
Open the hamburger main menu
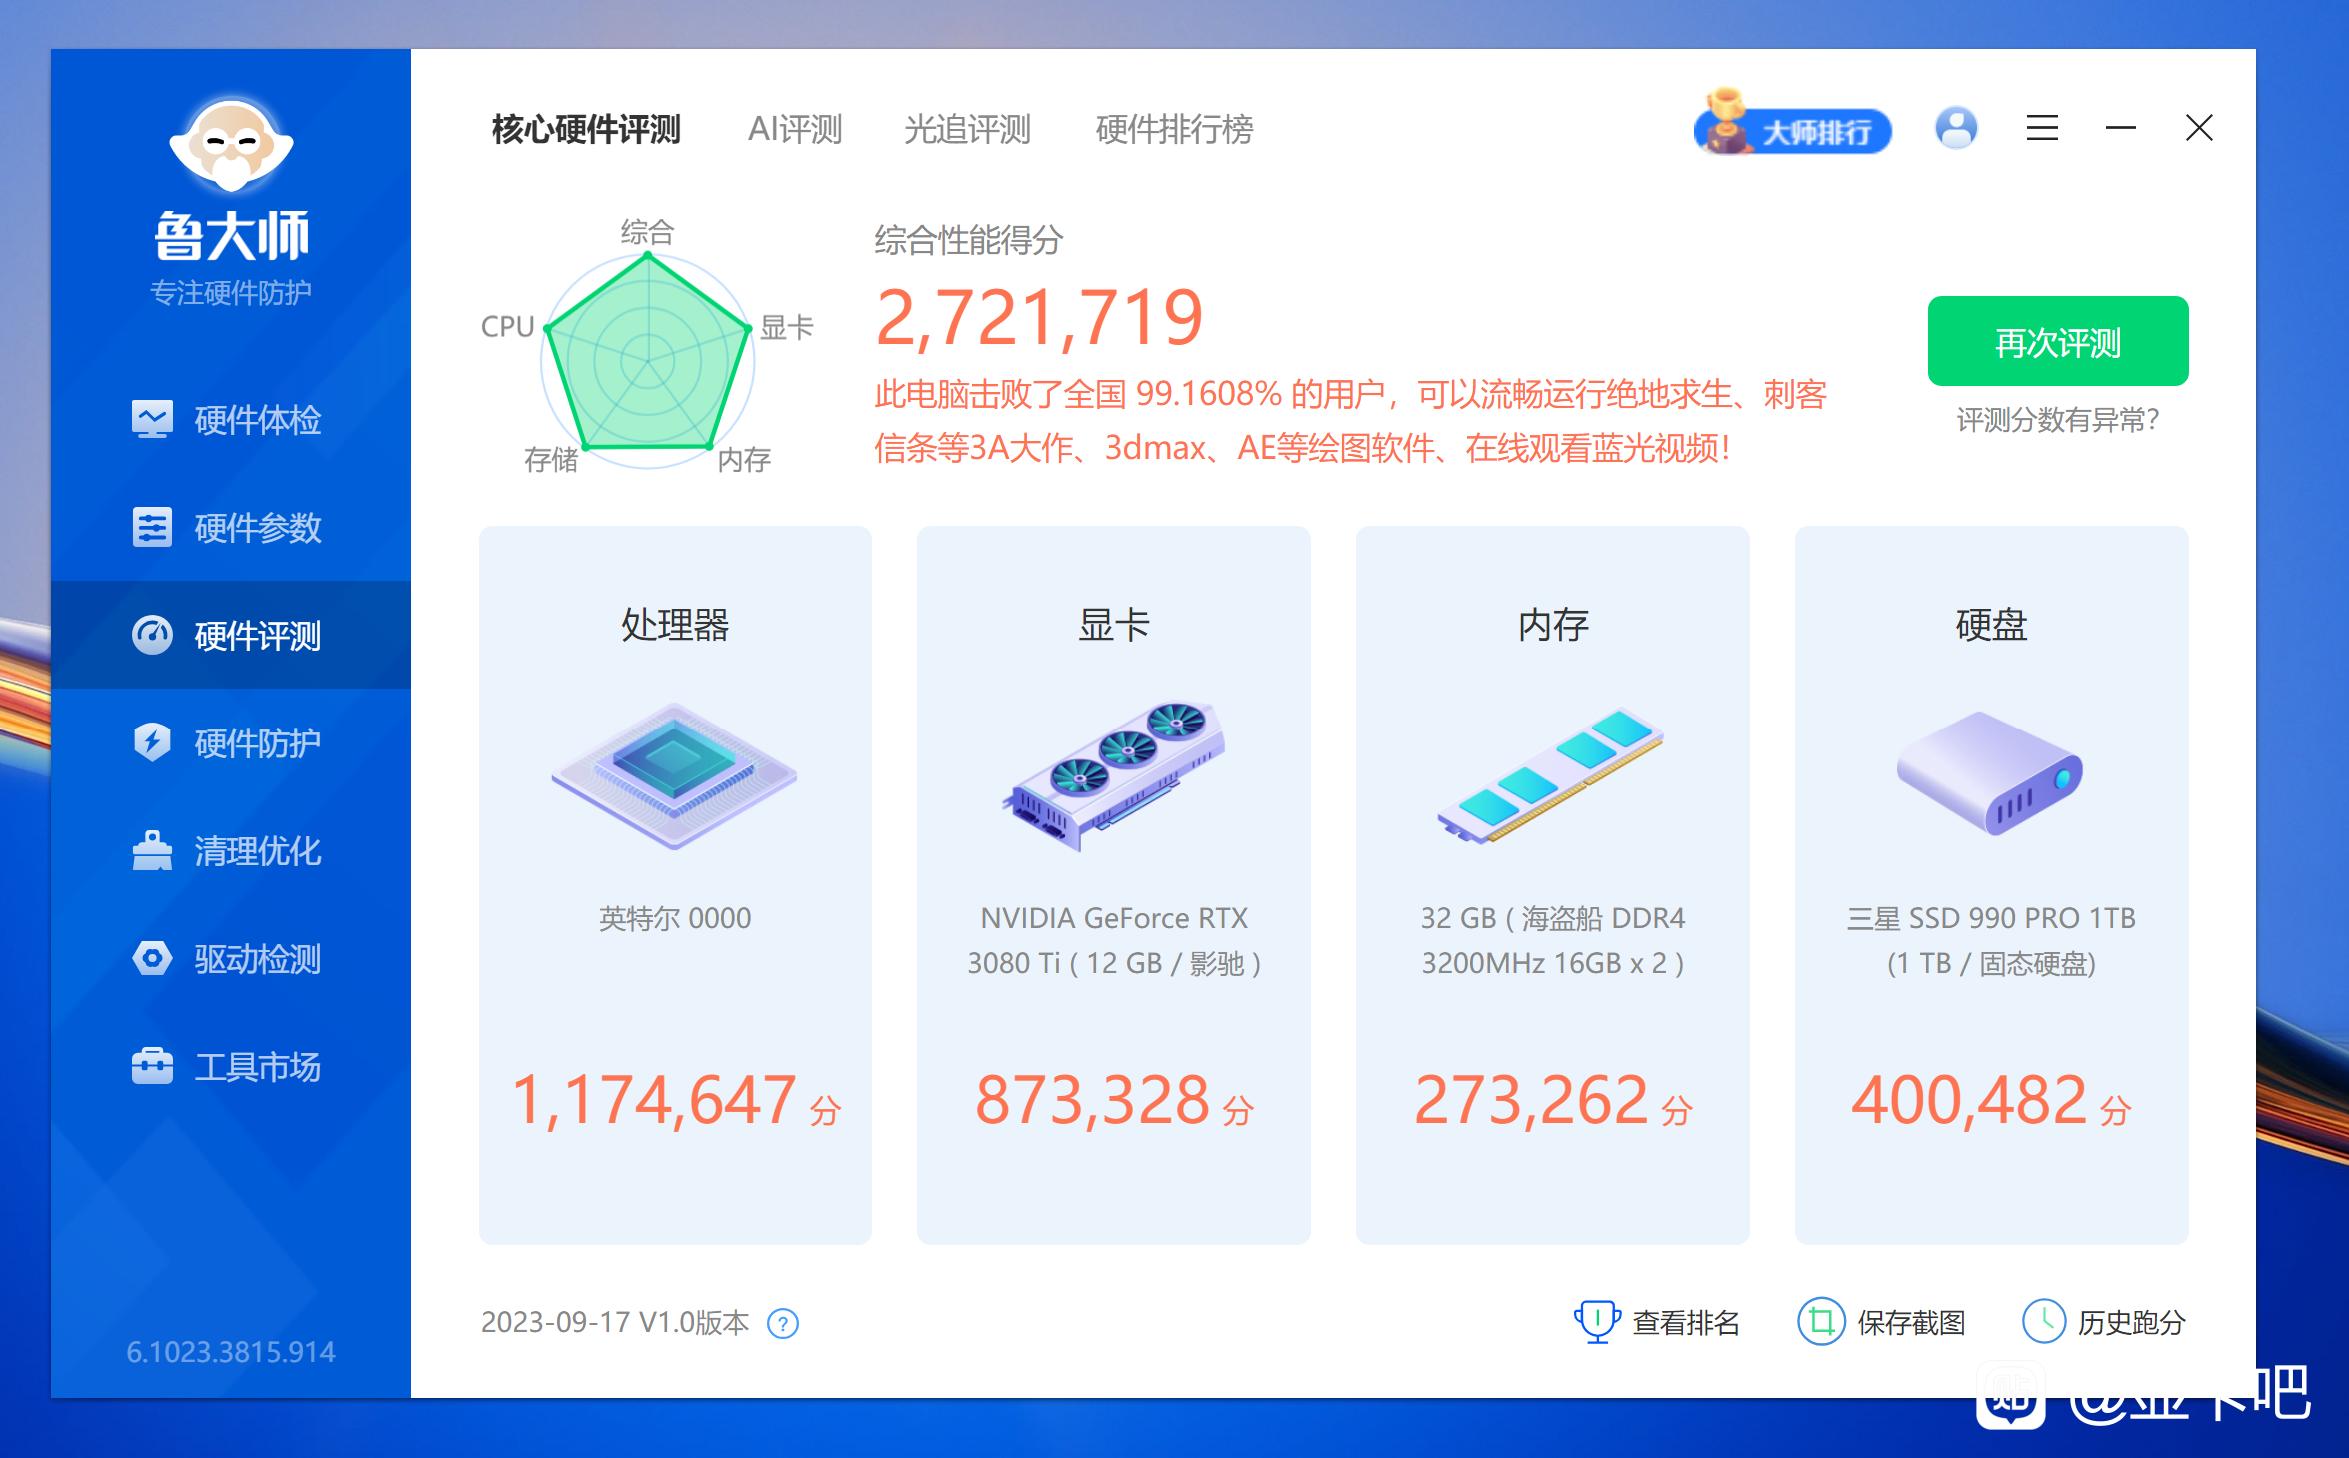pyautogui.click(x=2042, y=128)
